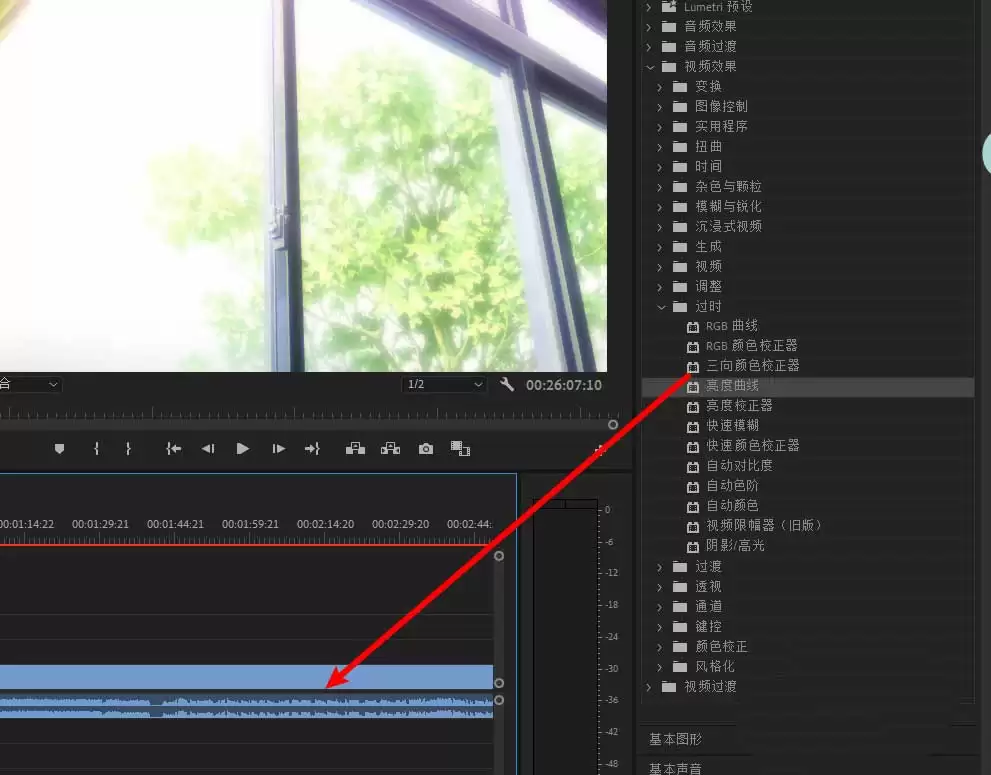Click the Mark In bracket icon
The image size is (991, 775).
click(96, 449)
